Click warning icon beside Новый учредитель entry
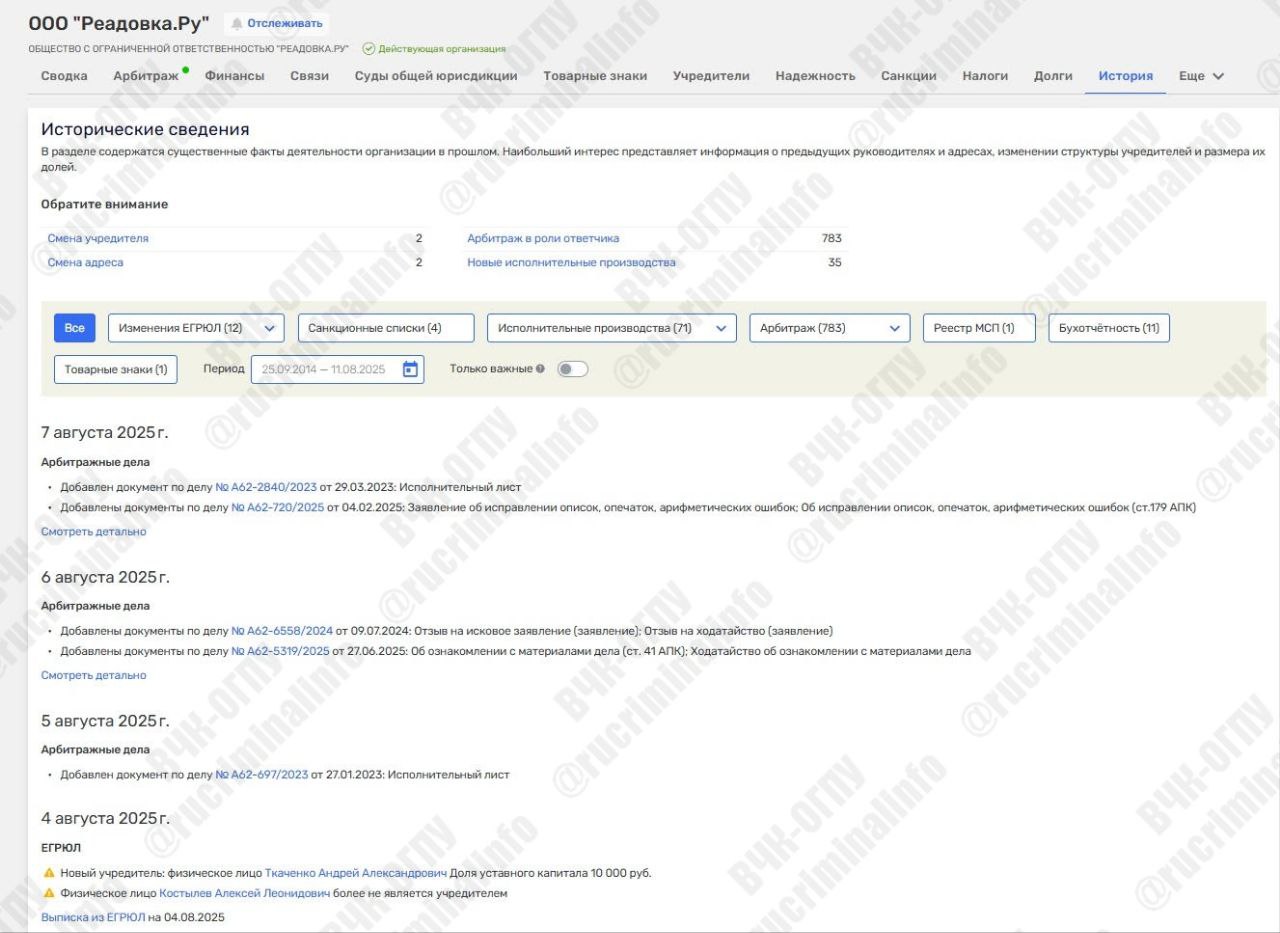 point(48,873)
